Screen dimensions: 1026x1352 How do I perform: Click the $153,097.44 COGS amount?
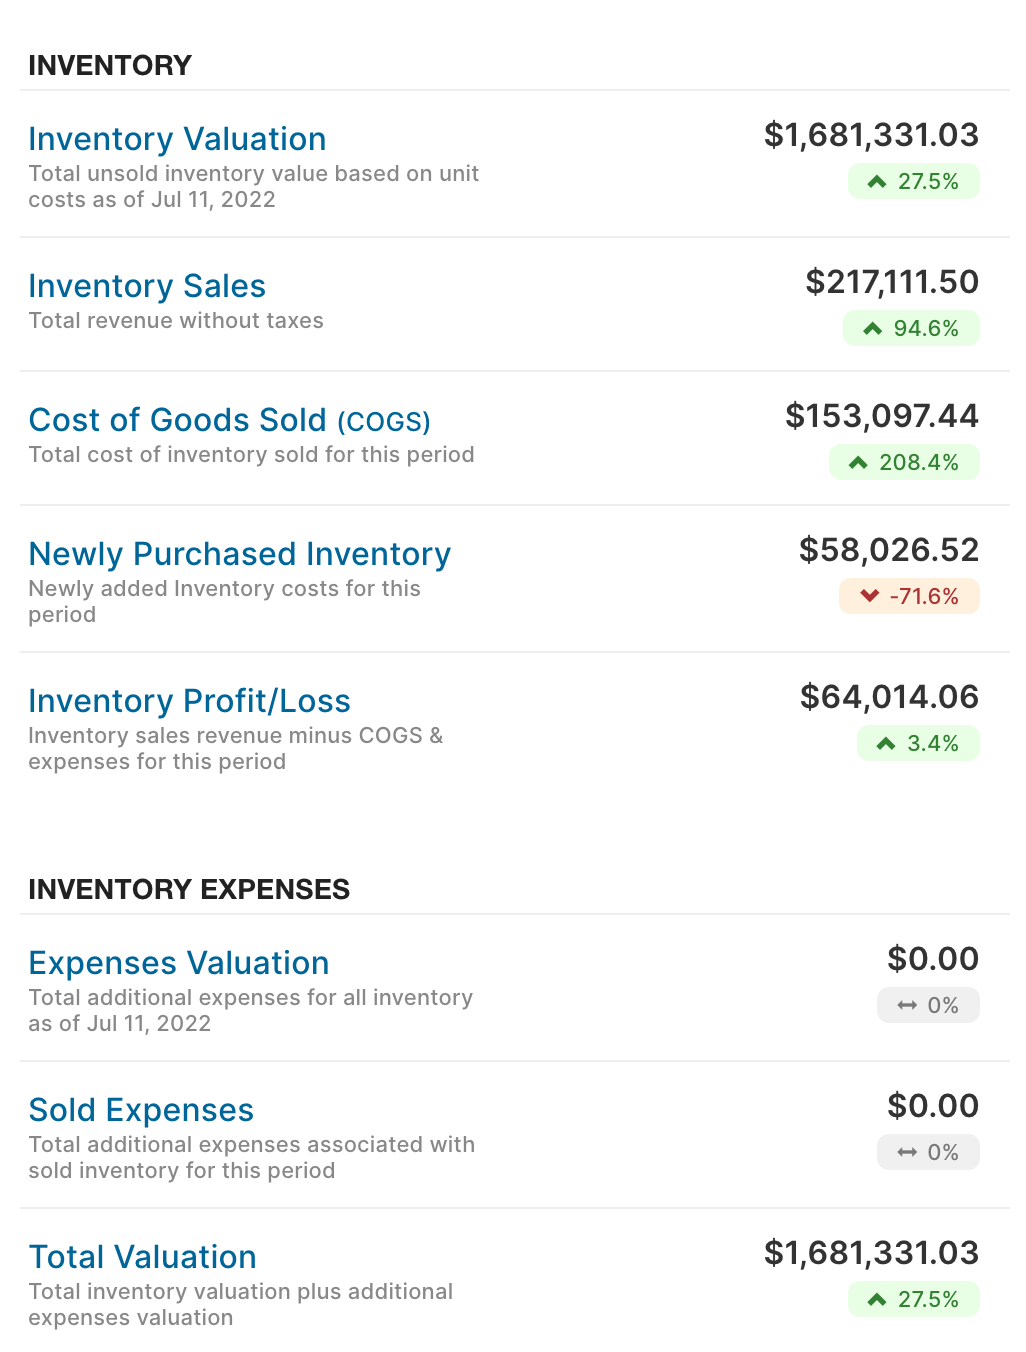tap(882, 416)
